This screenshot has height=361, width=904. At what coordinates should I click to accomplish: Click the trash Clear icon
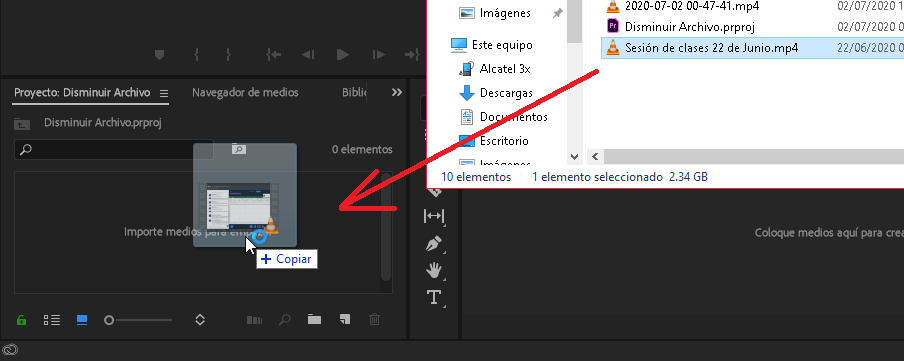click(x=374, y=319)
